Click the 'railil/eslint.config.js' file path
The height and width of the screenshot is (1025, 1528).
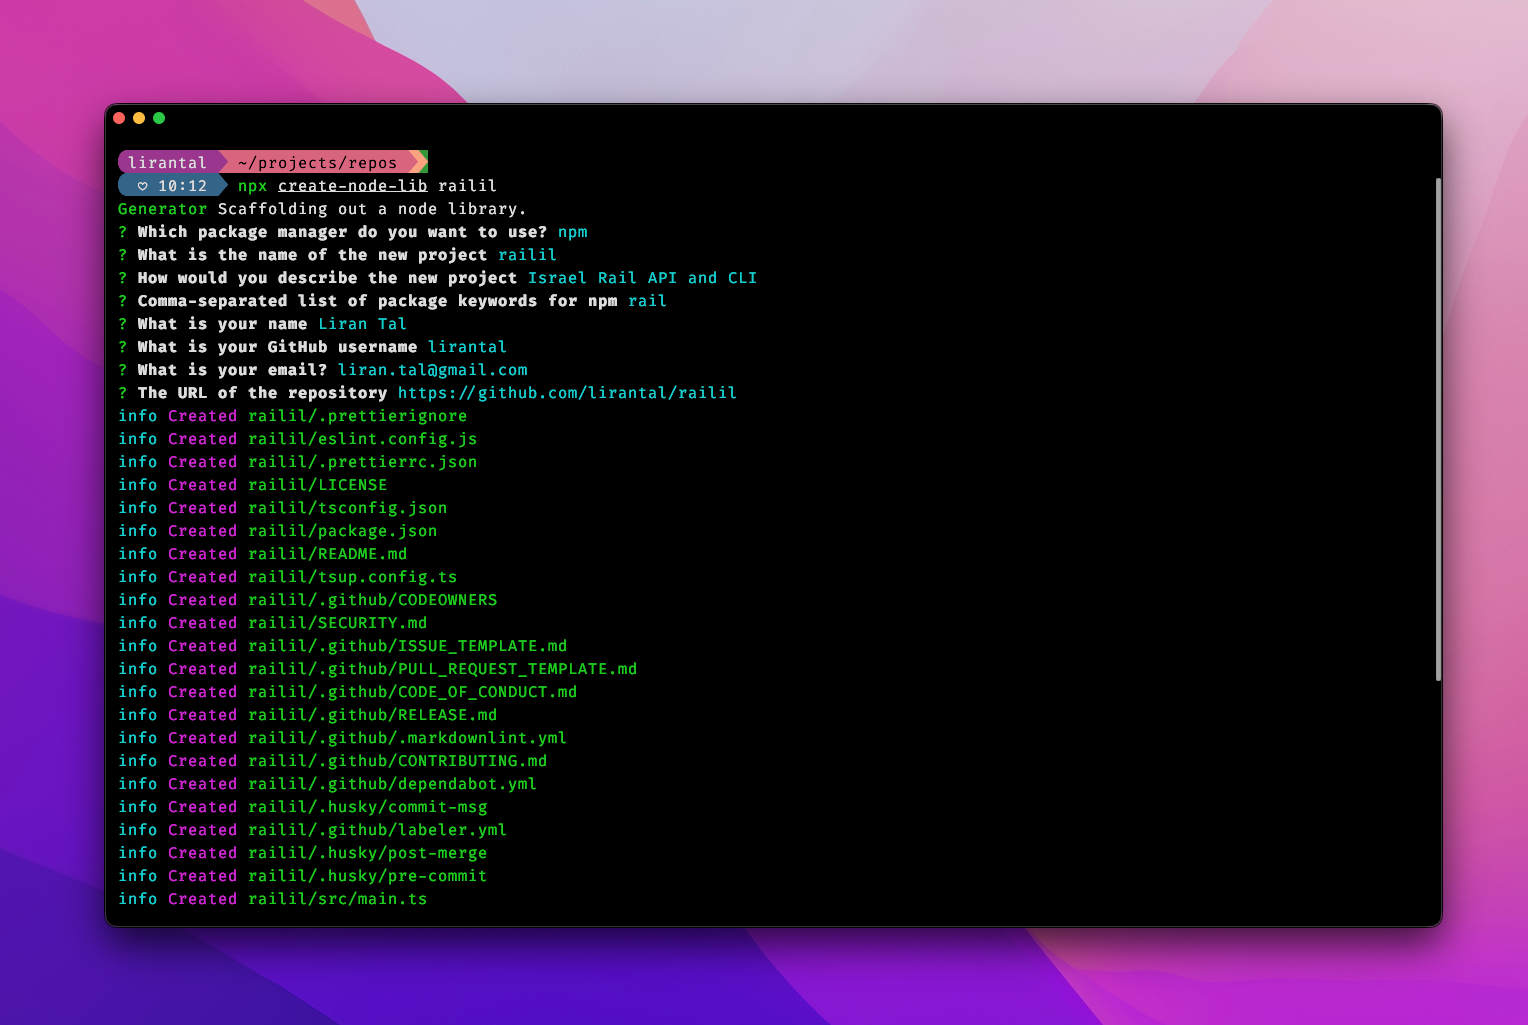point(362,439)
